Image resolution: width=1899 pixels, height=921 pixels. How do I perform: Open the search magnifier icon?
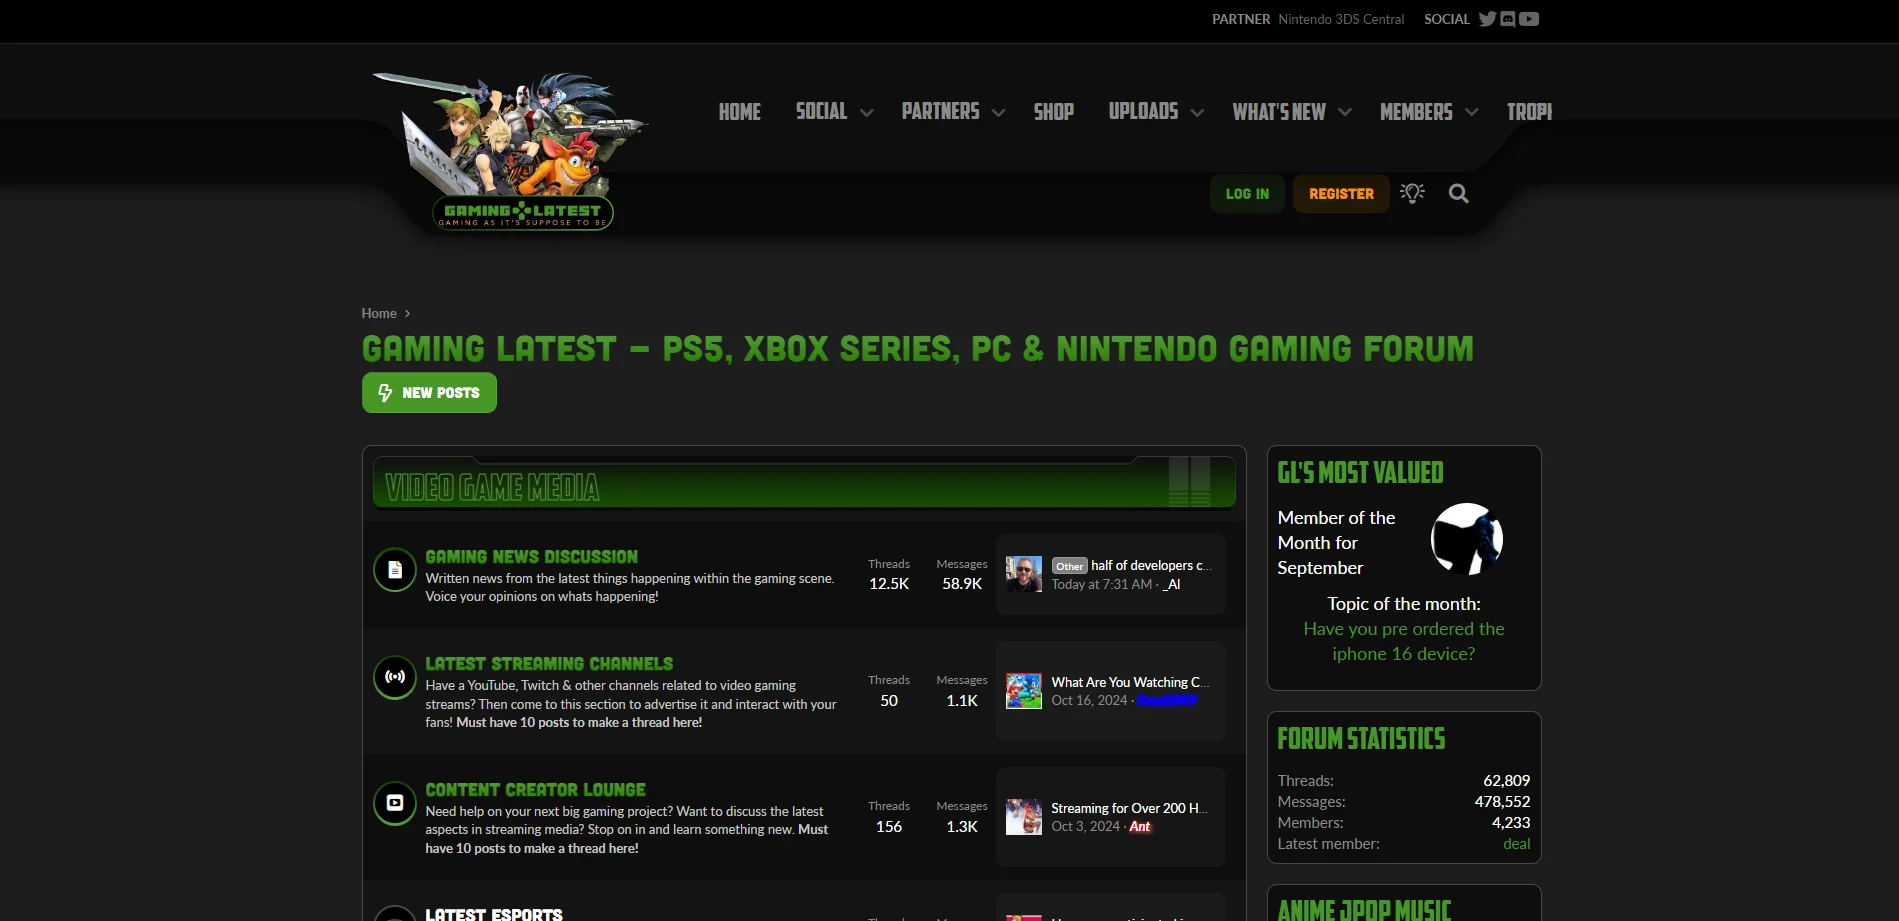click(x=1459, y=194)
